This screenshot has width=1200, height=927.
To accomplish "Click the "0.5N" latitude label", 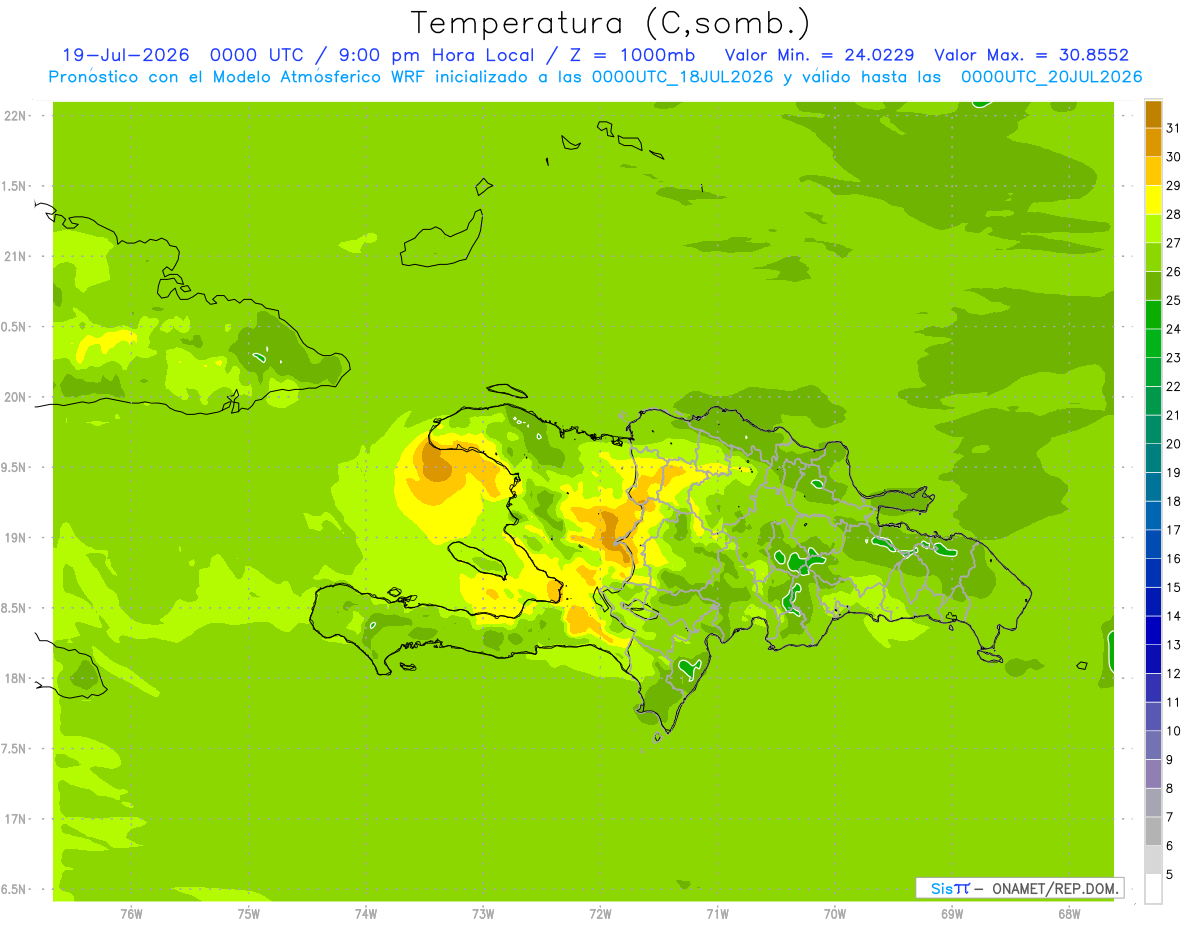I will click(15, 327).
